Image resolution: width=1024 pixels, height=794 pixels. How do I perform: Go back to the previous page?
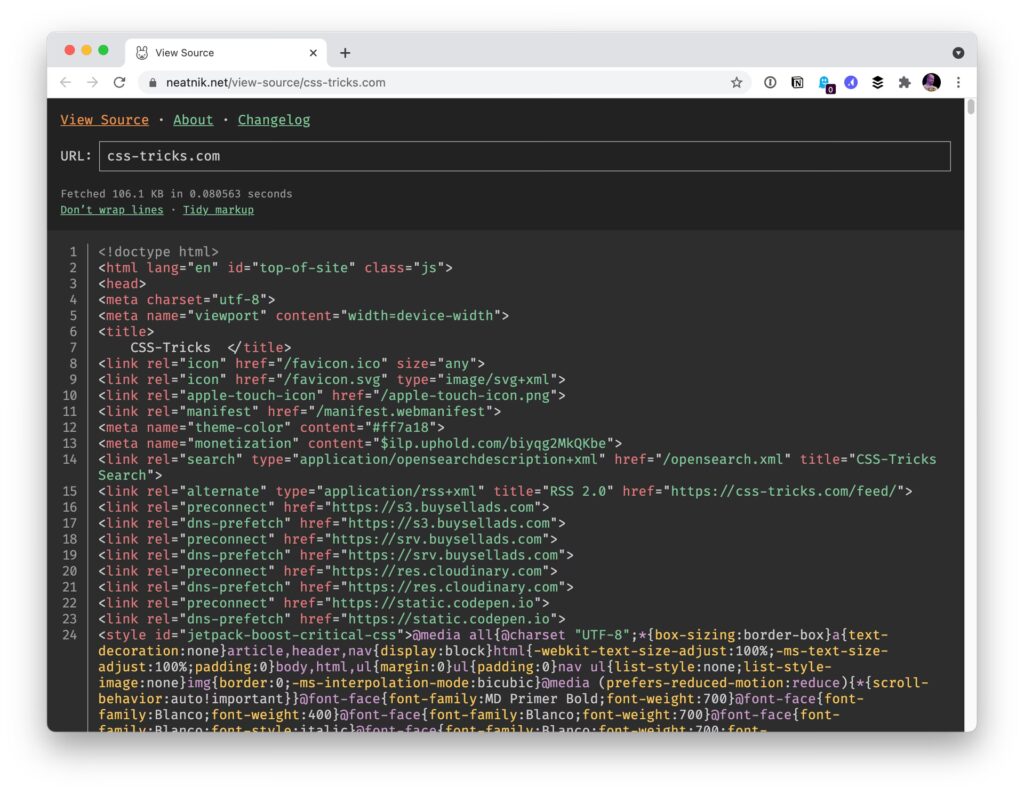tap(66, 83)
